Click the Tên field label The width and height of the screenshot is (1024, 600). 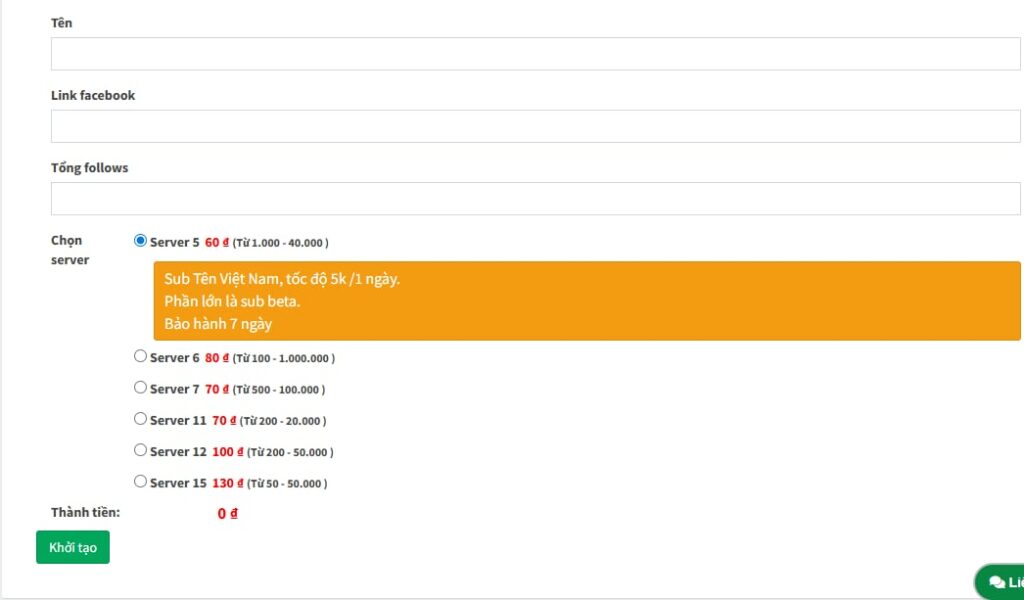click(x=62, y=23)
